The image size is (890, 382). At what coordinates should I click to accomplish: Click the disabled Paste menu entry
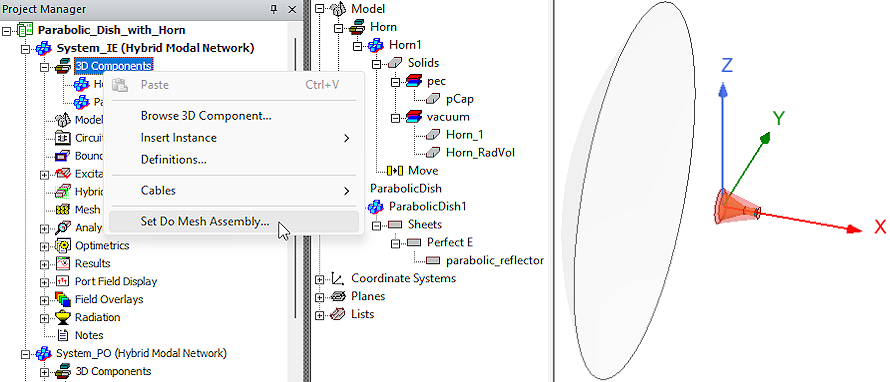pyautogui.click(x=233, y=85)
